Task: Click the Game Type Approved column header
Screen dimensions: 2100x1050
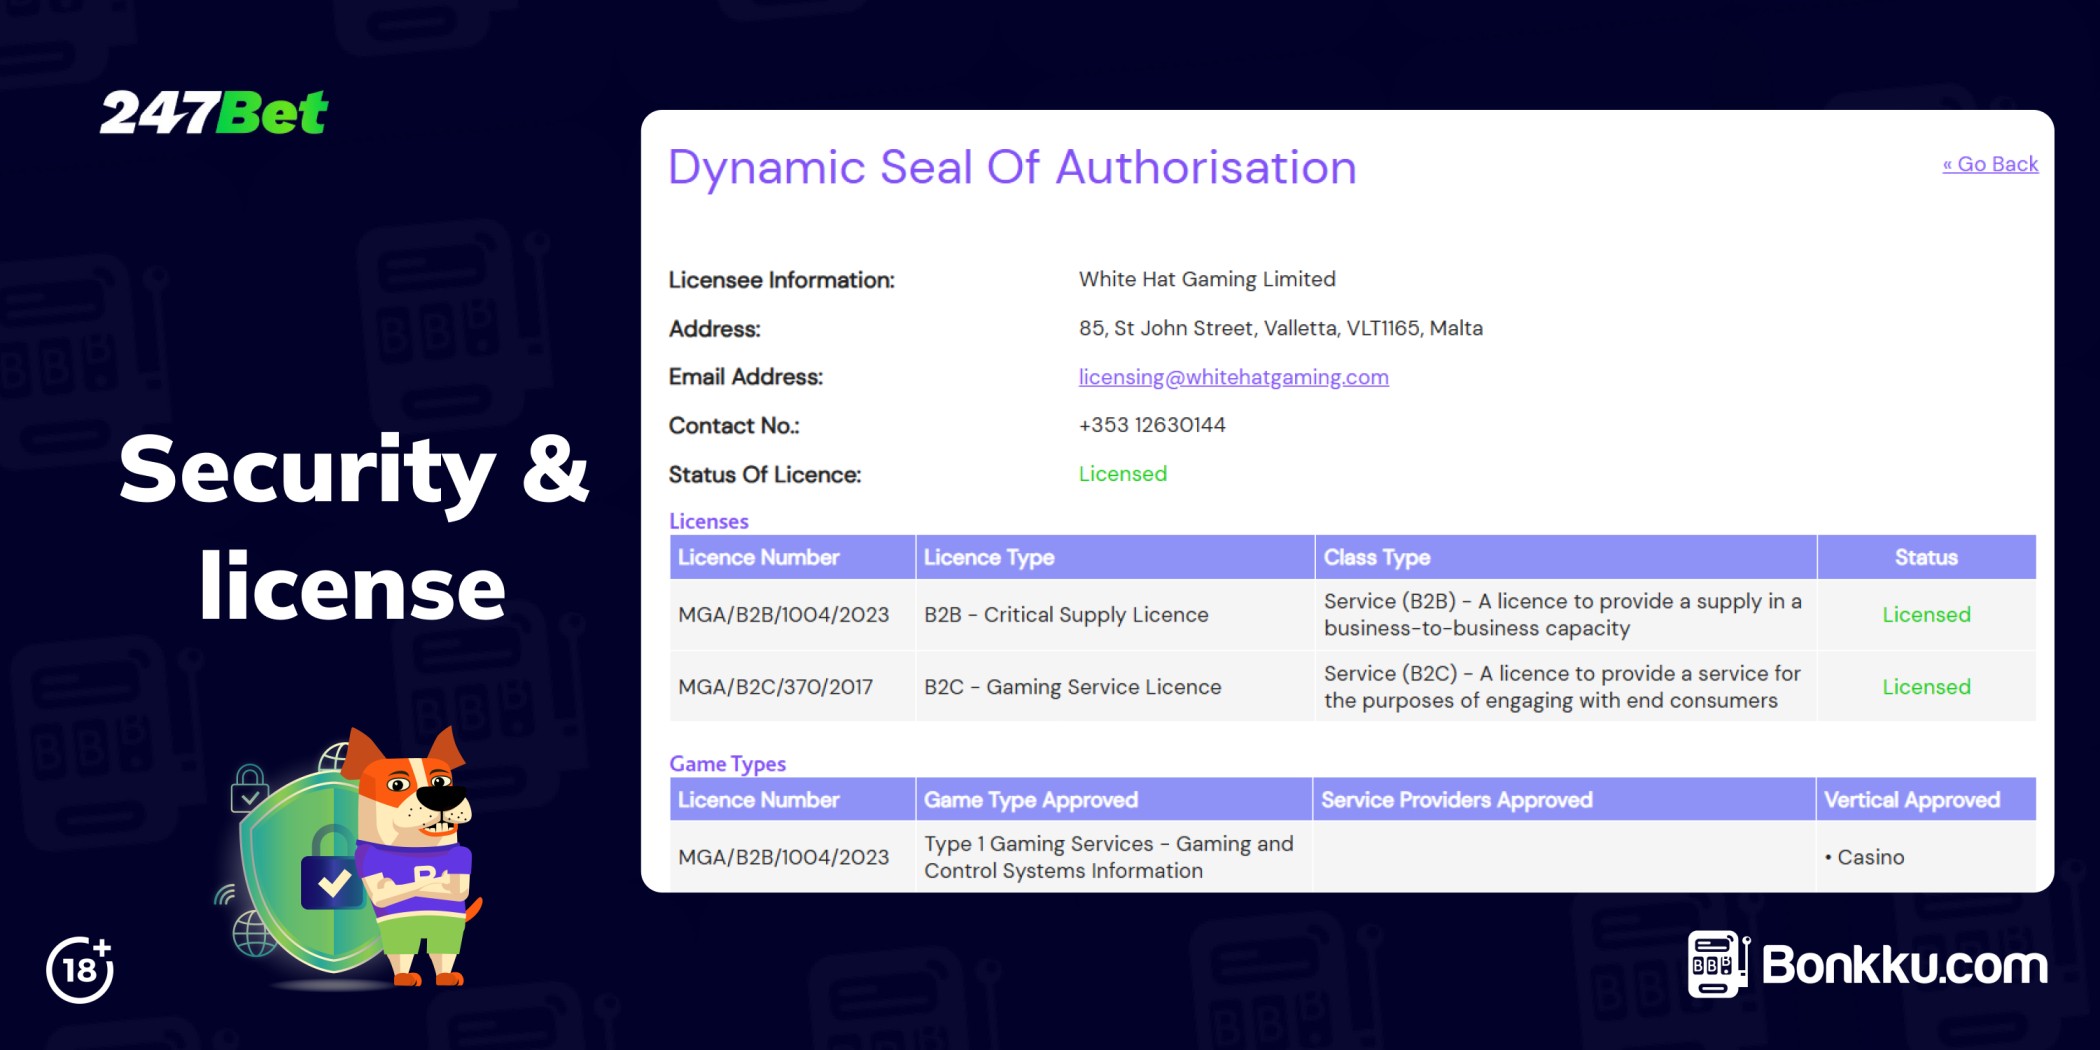Action: [1030, 800]
